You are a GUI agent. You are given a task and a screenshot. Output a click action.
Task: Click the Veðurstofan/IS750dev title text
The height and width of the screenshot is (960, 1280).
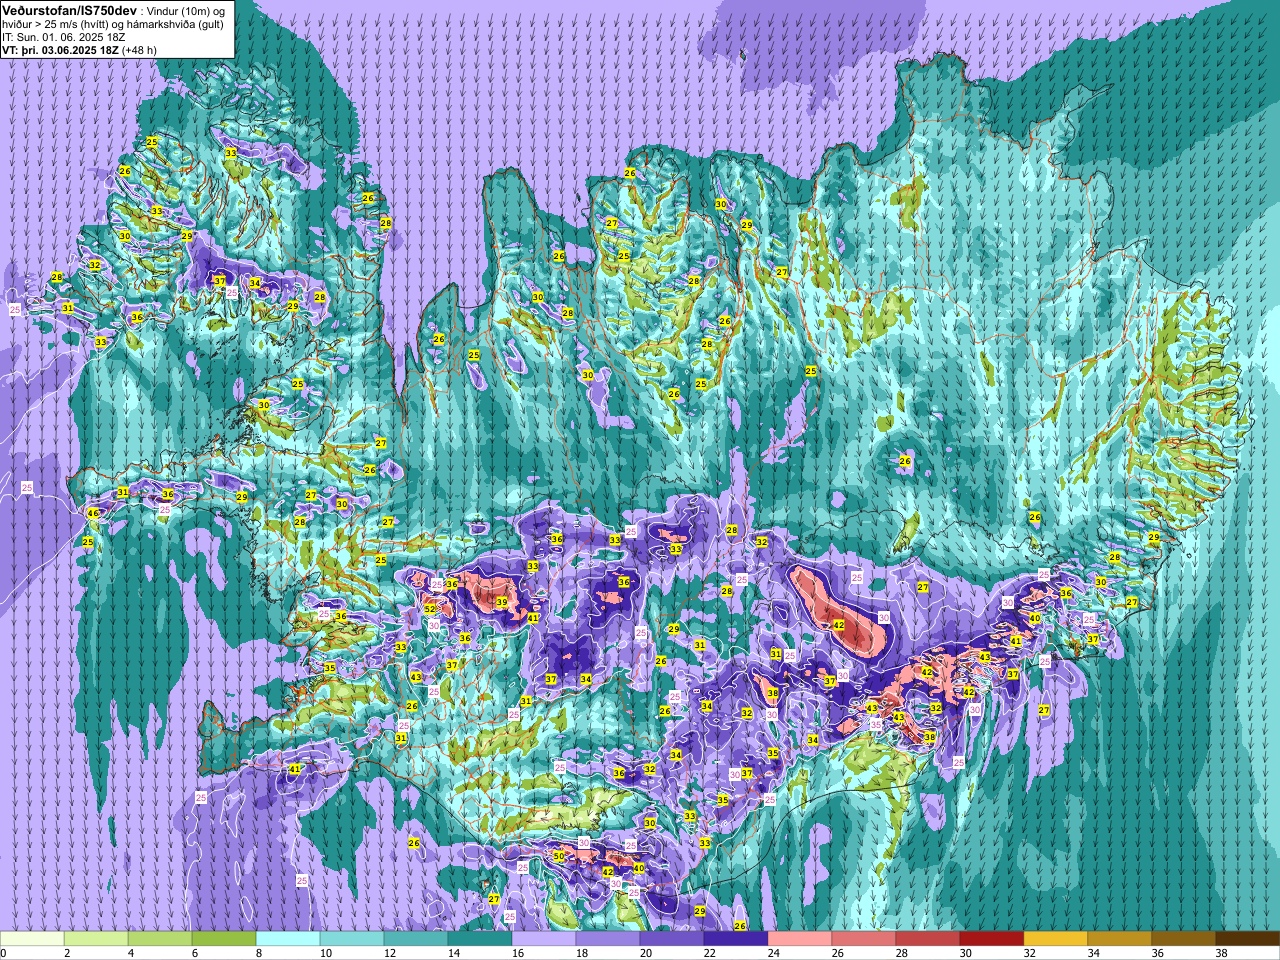70,9
